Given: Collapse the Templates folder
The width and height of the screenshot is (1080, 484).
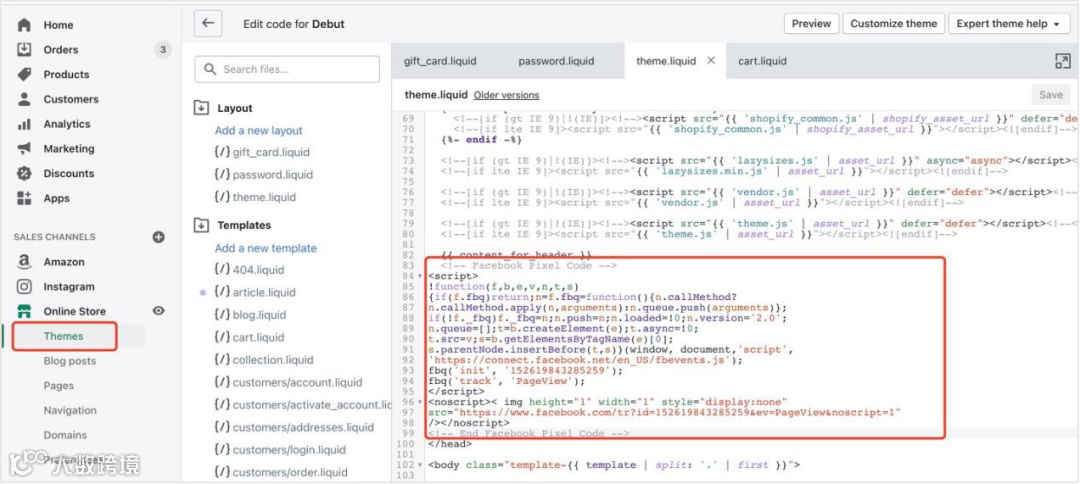Looking at the screenshot, I should point(202,225).
